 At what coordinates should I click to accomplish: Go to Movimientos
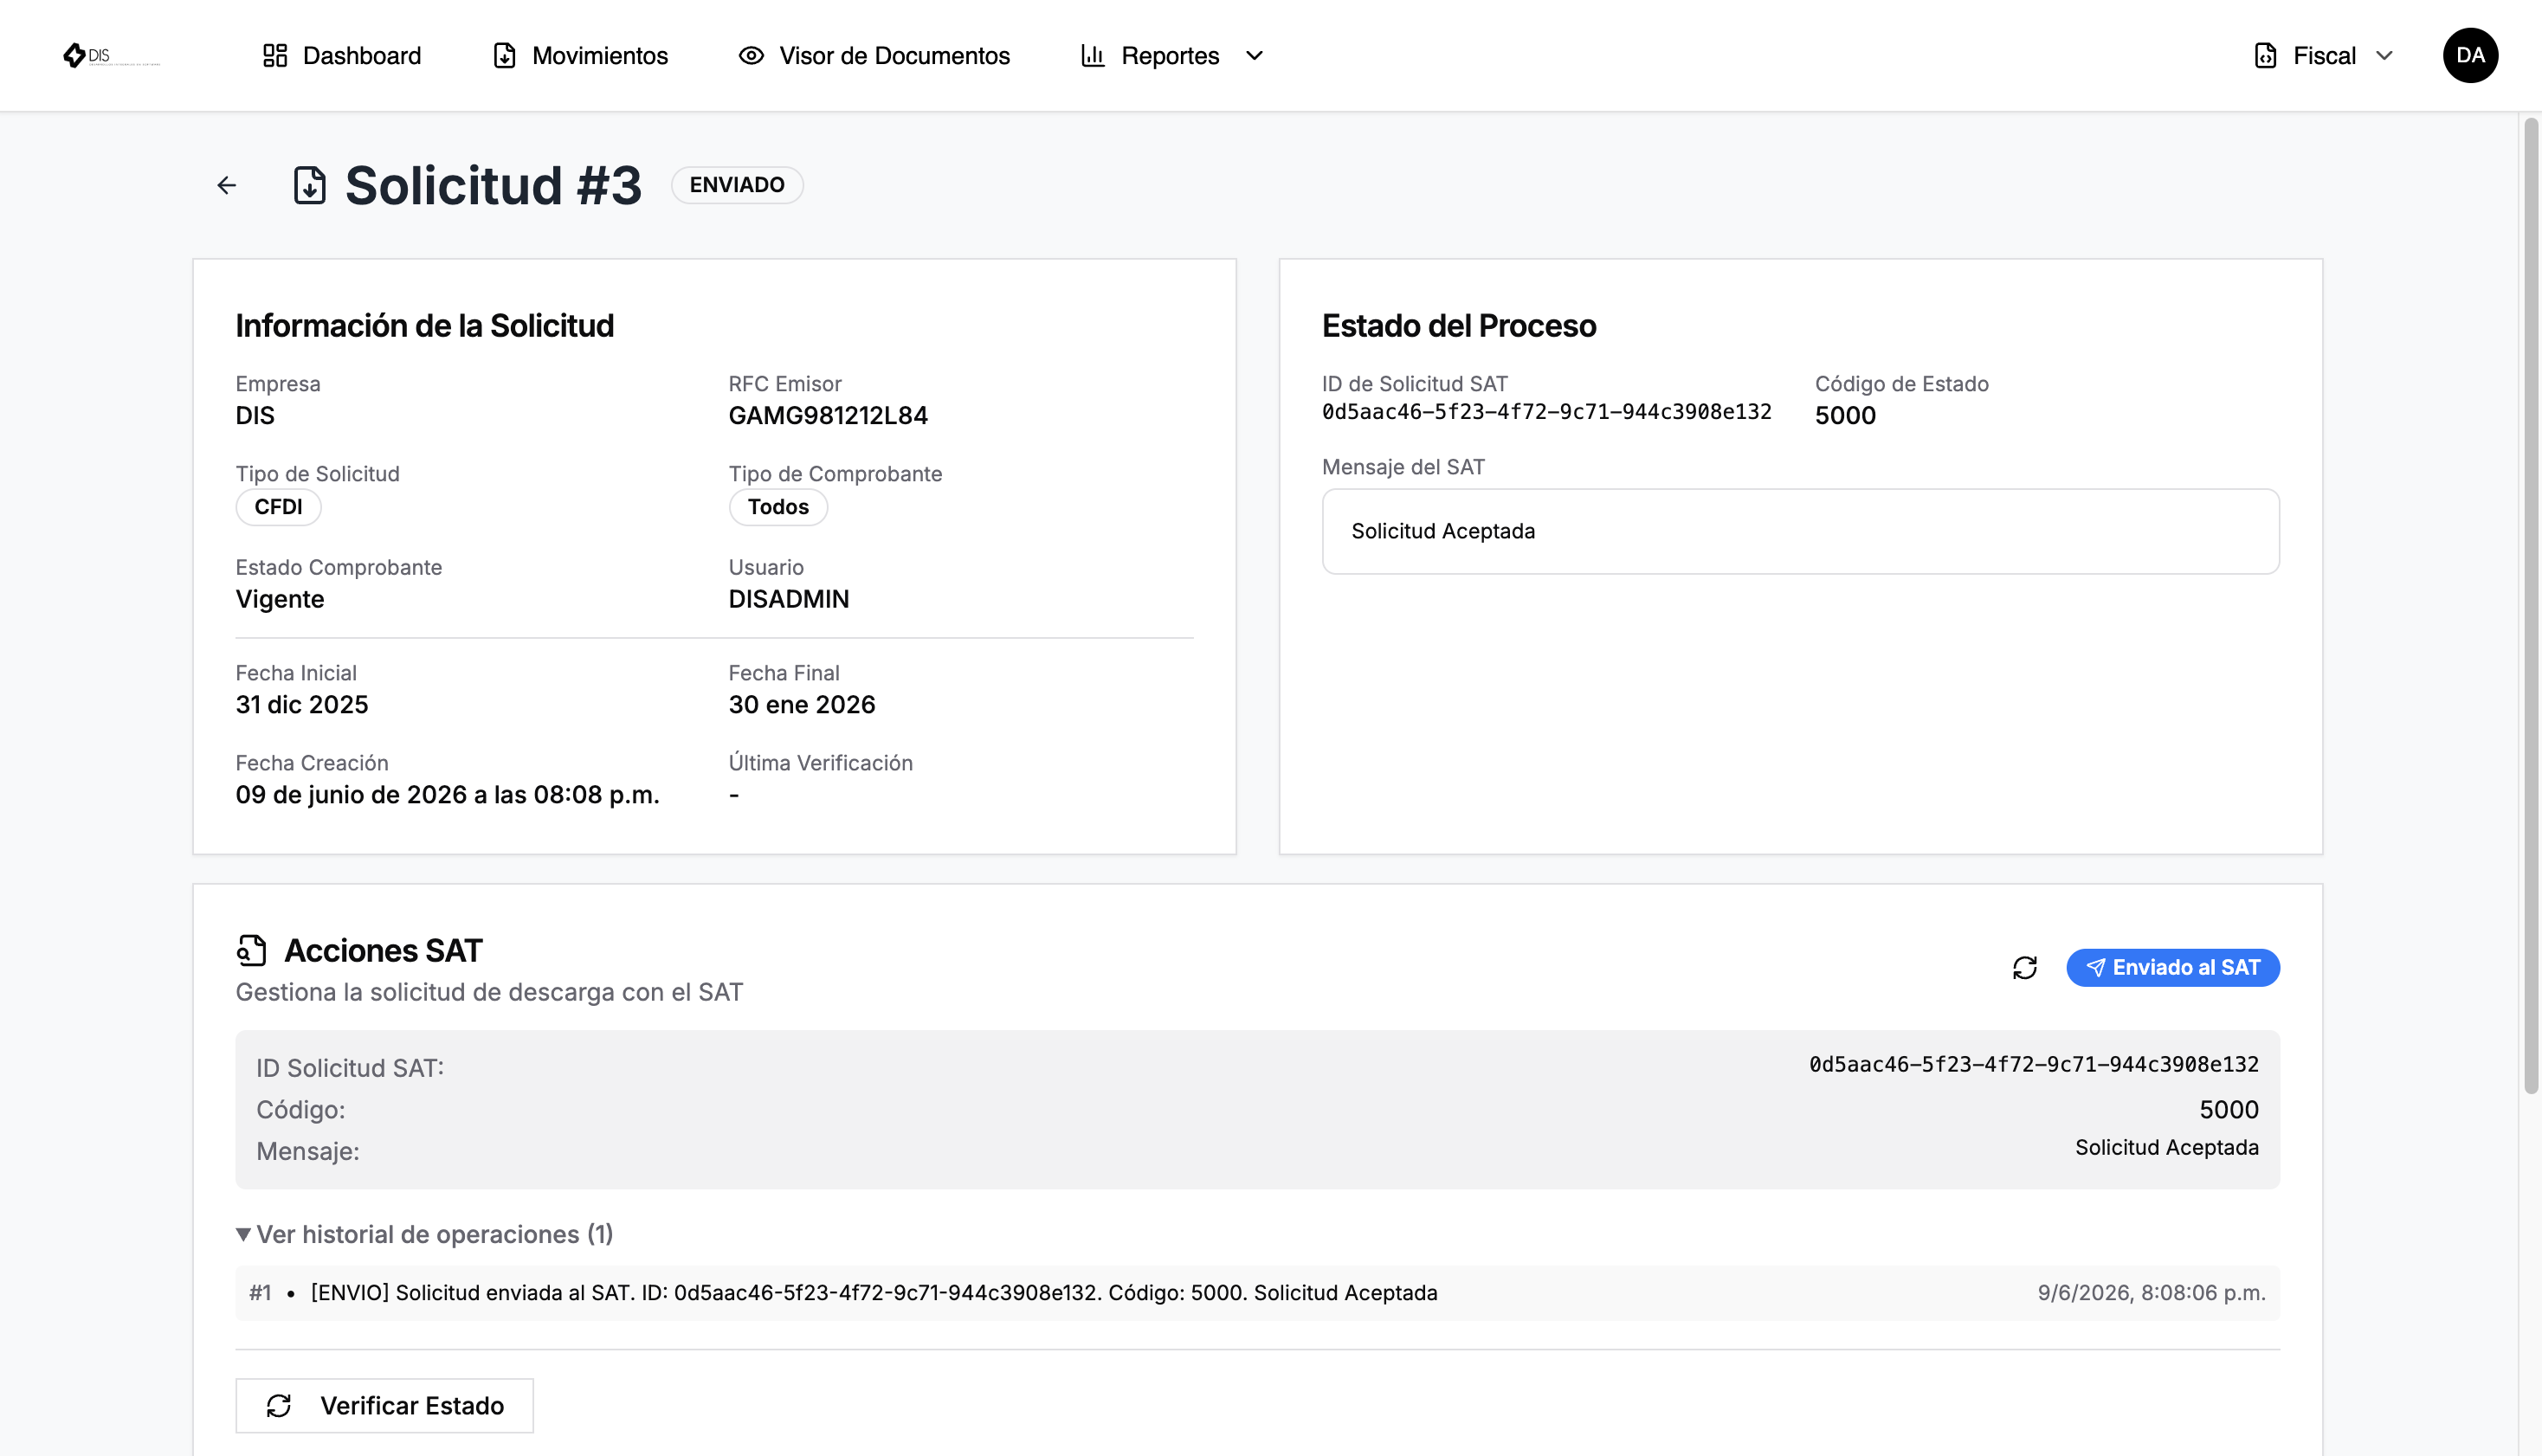tap(581, 55)
